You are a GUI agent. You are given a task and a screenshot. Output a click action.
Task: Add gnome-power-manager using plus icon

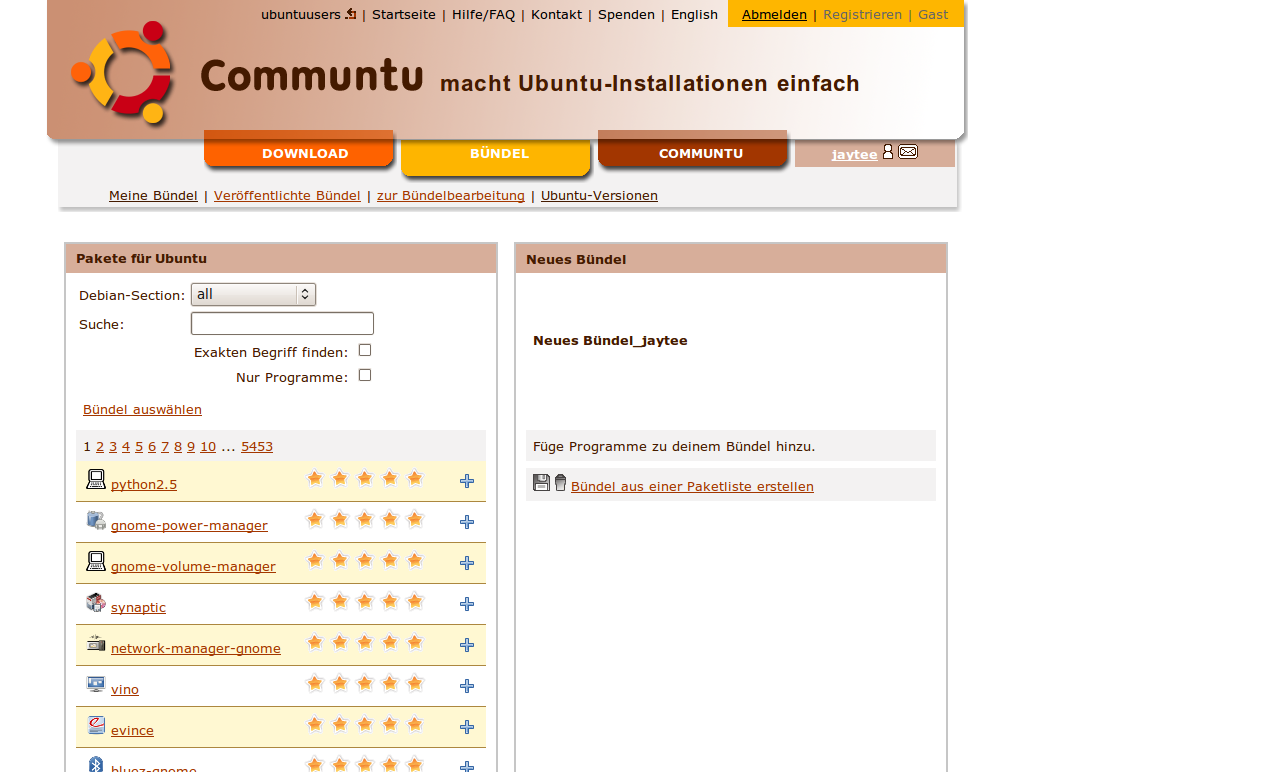[467, 522]
